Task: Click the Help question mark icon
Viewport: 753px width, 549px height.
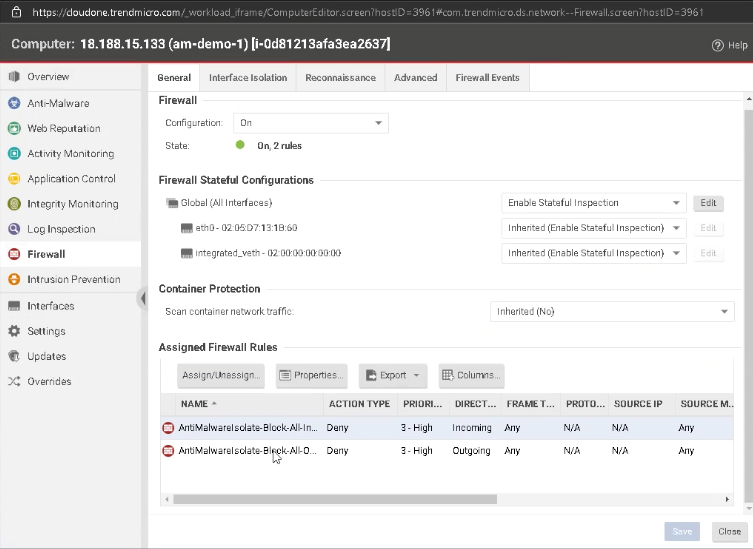Action: tap(717, 45)
